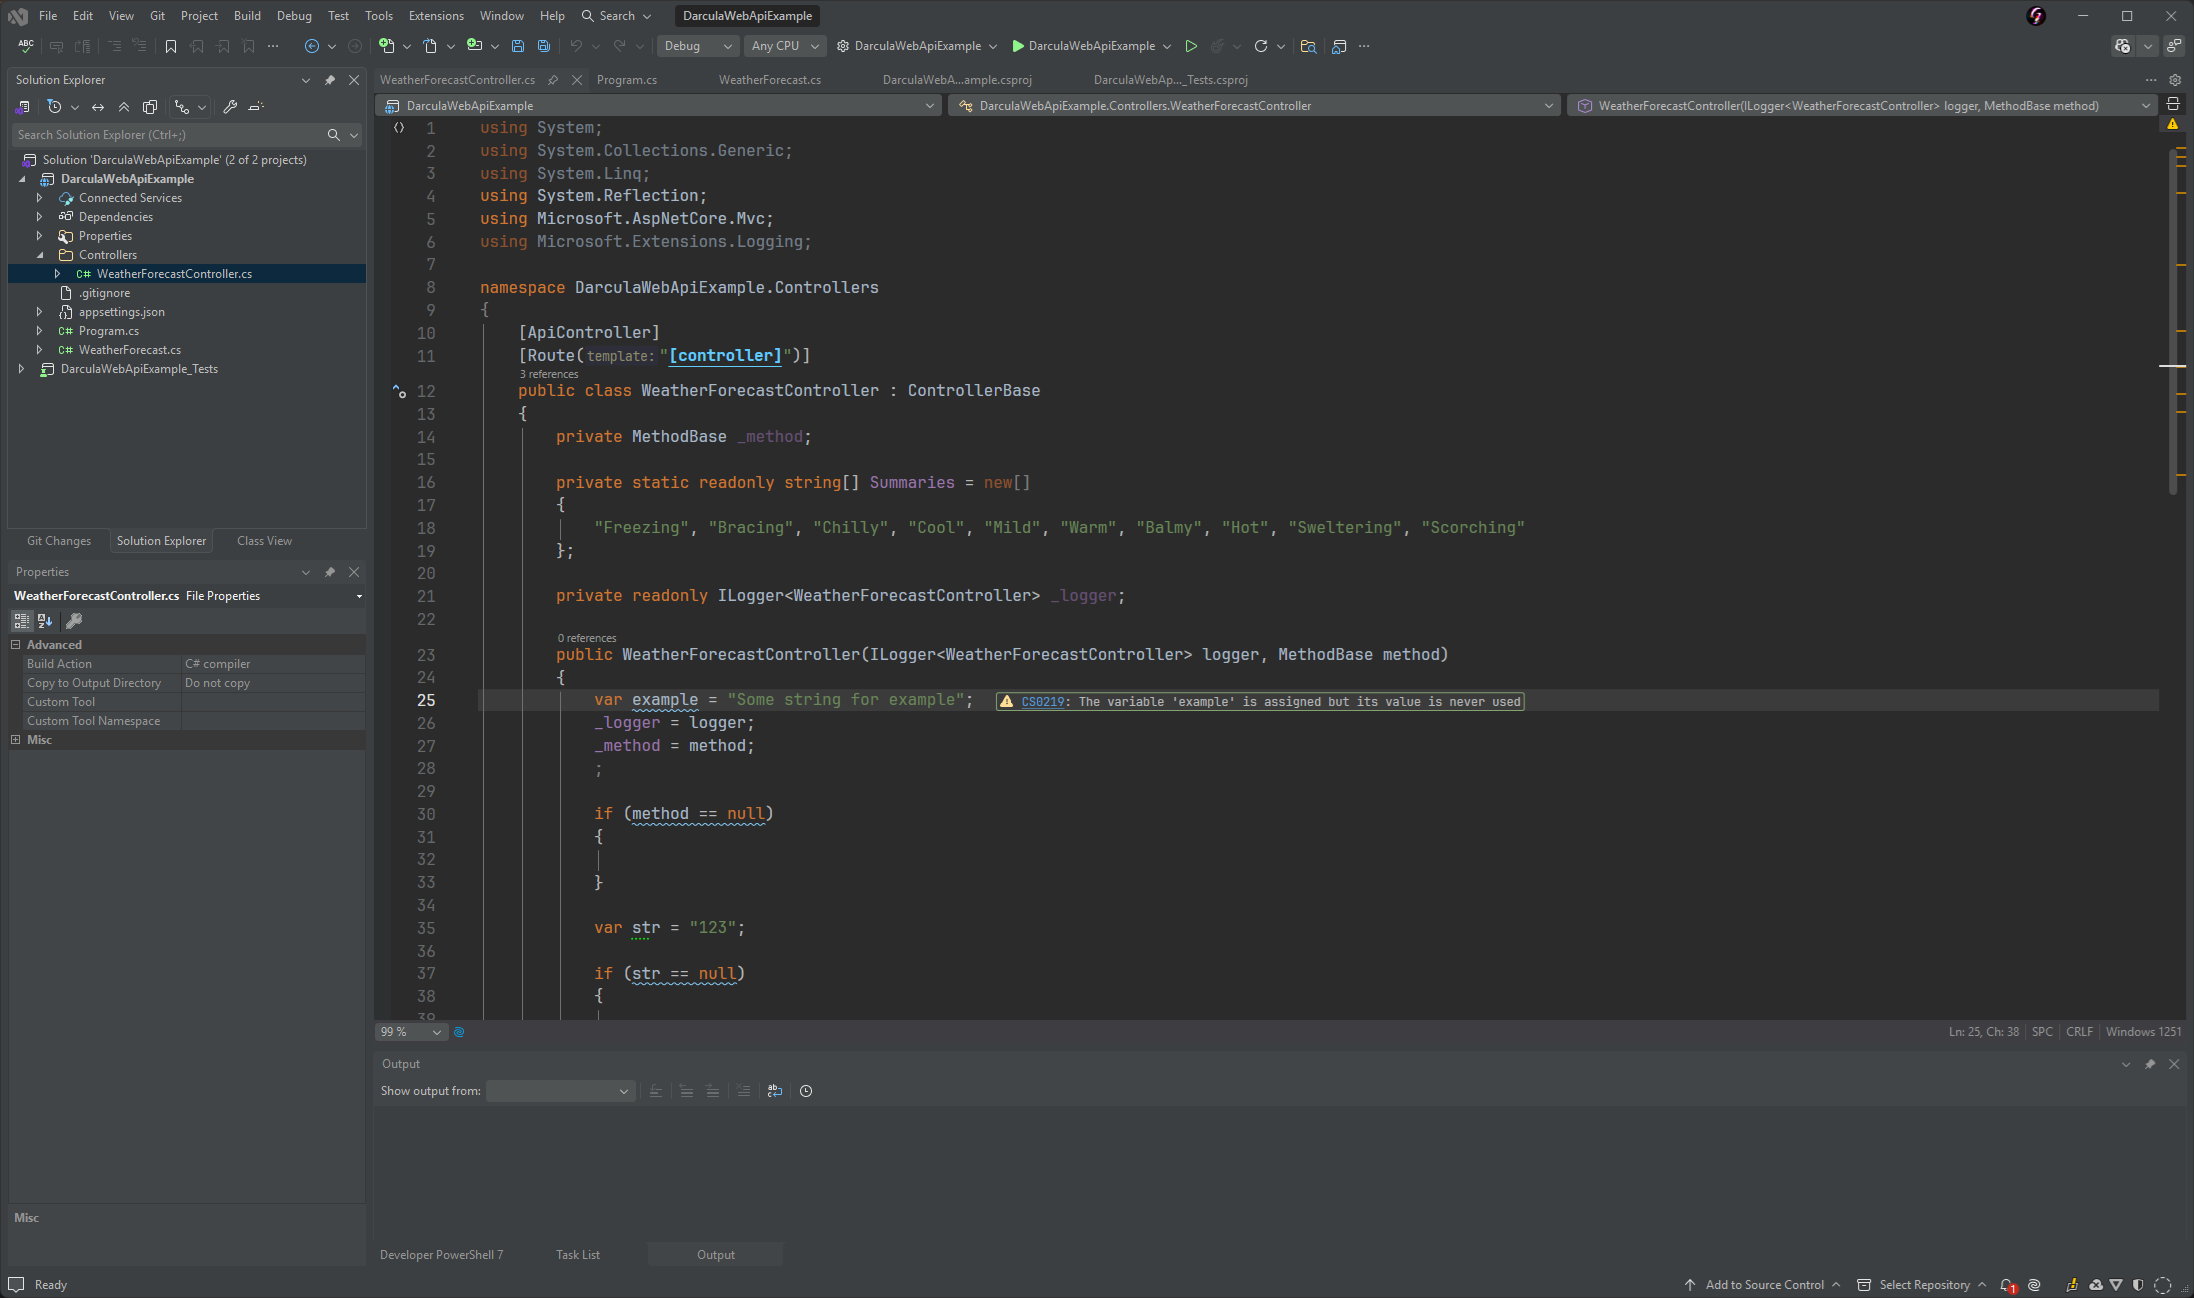This screenshot has width=2194, height=1298.
Task: Click the Start Debugging green arrow
Action: click(x=1191, y=46)
